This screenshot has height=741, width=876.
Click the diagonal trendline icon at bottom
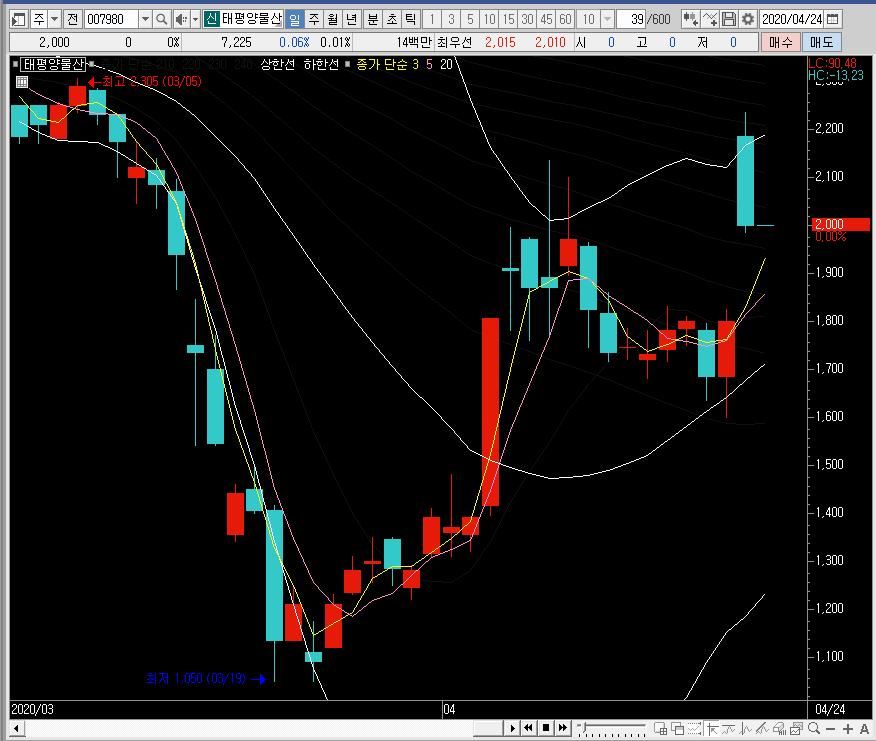pos(763,728)
